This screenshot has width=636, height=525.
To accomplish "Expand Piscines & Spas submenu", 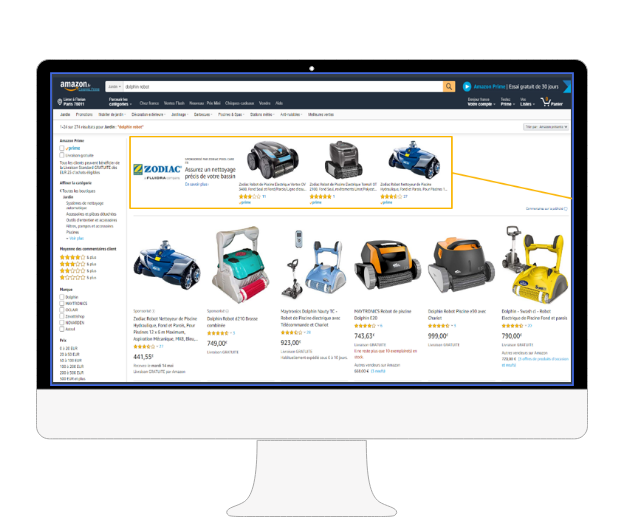I will 231,115.
